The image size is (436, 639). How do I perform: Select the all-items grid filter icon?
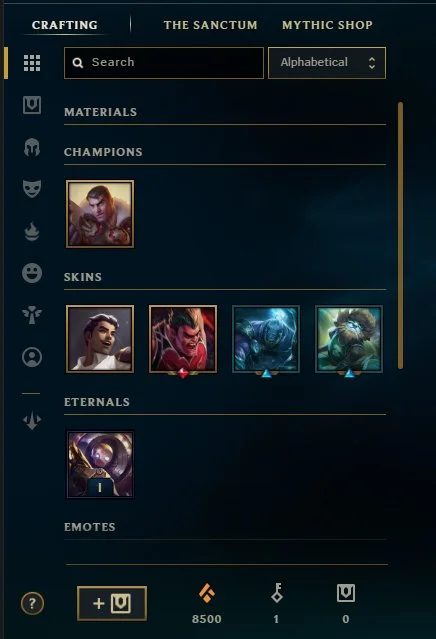click(x=32, y=63)
